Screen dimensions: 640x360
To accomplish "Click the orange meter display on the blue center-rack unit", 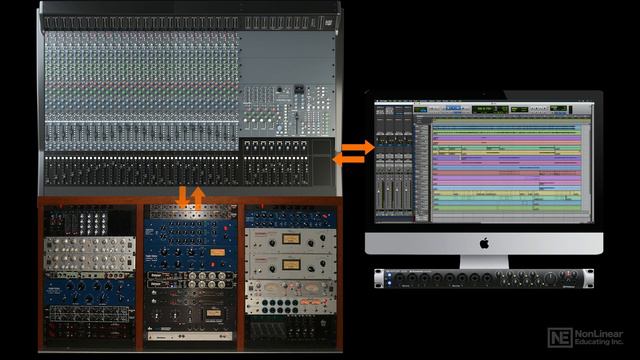I will pos(217,253).
